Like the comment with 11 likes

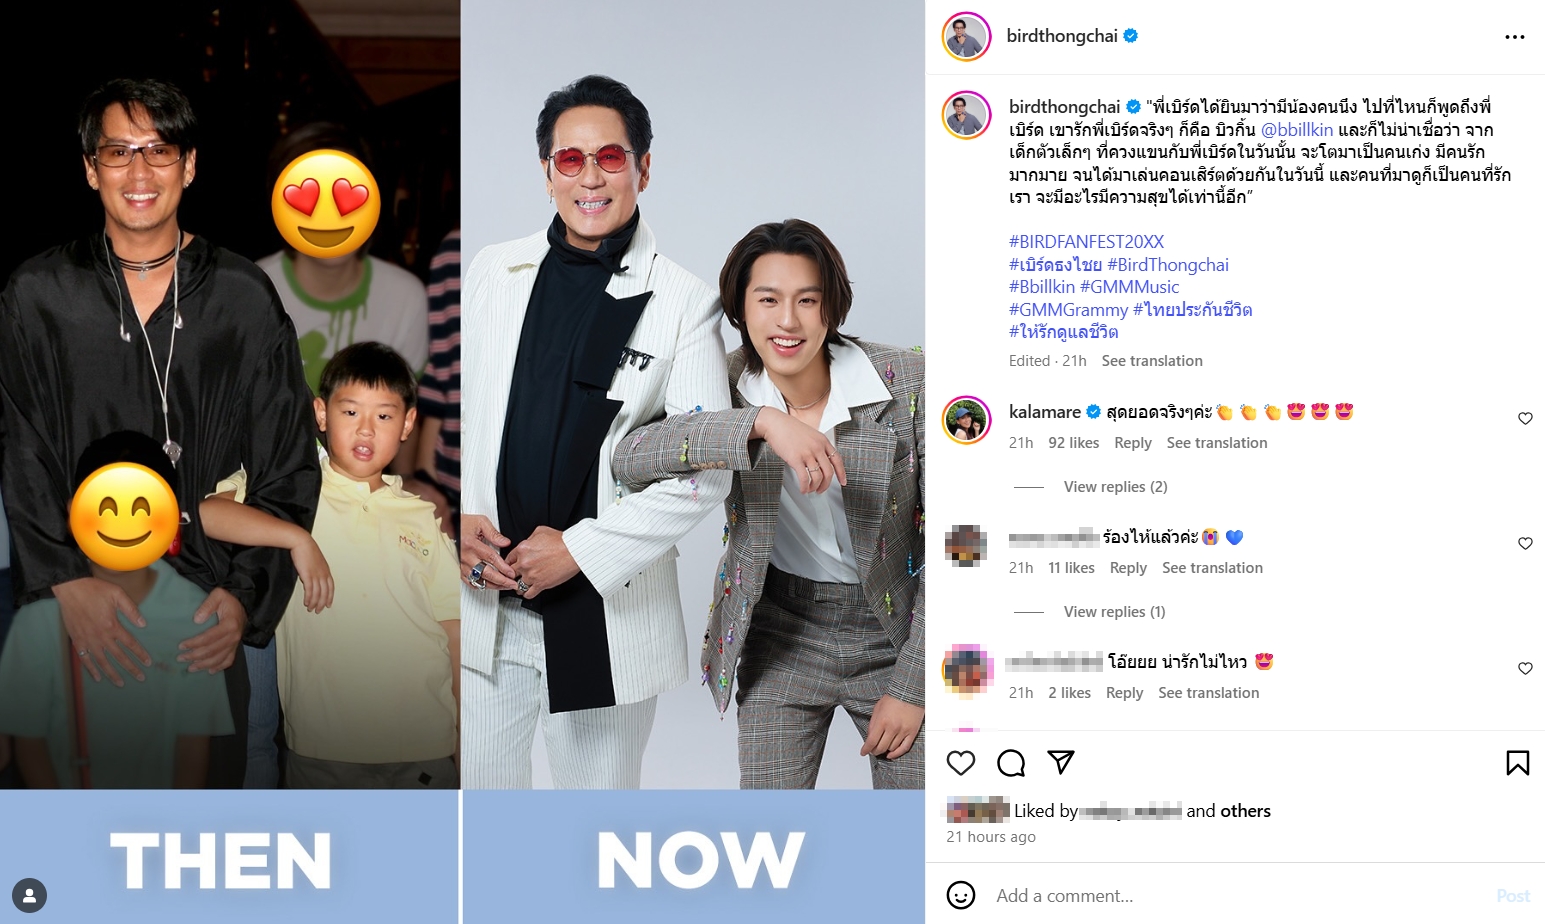click(x=1525, y=544)
